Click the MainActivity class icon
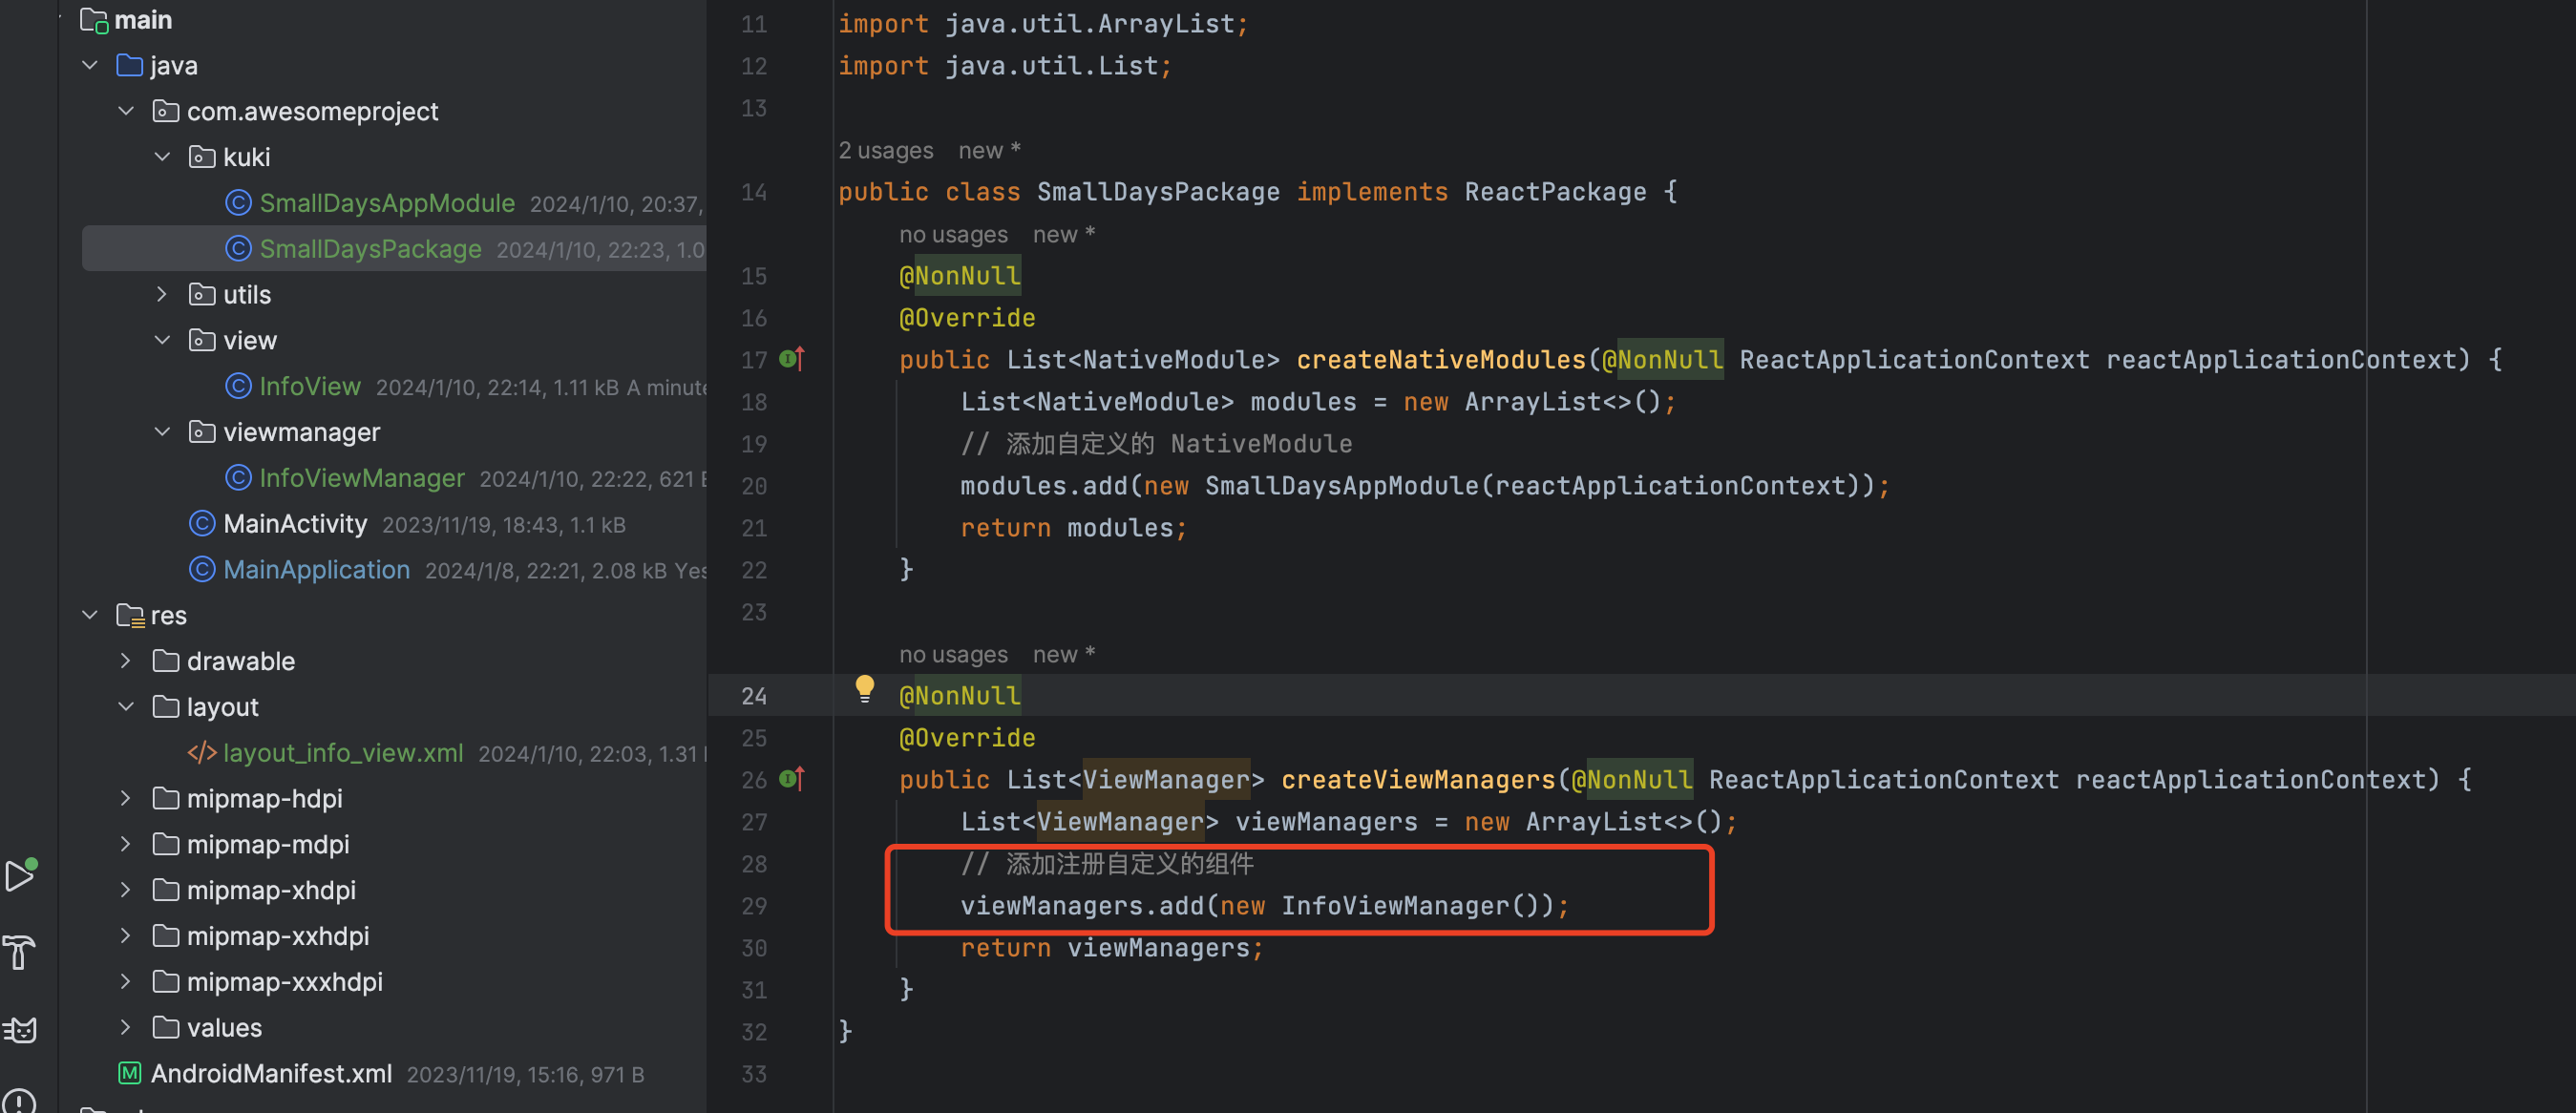The image size is (2576, 1113). tap(202, 523)
